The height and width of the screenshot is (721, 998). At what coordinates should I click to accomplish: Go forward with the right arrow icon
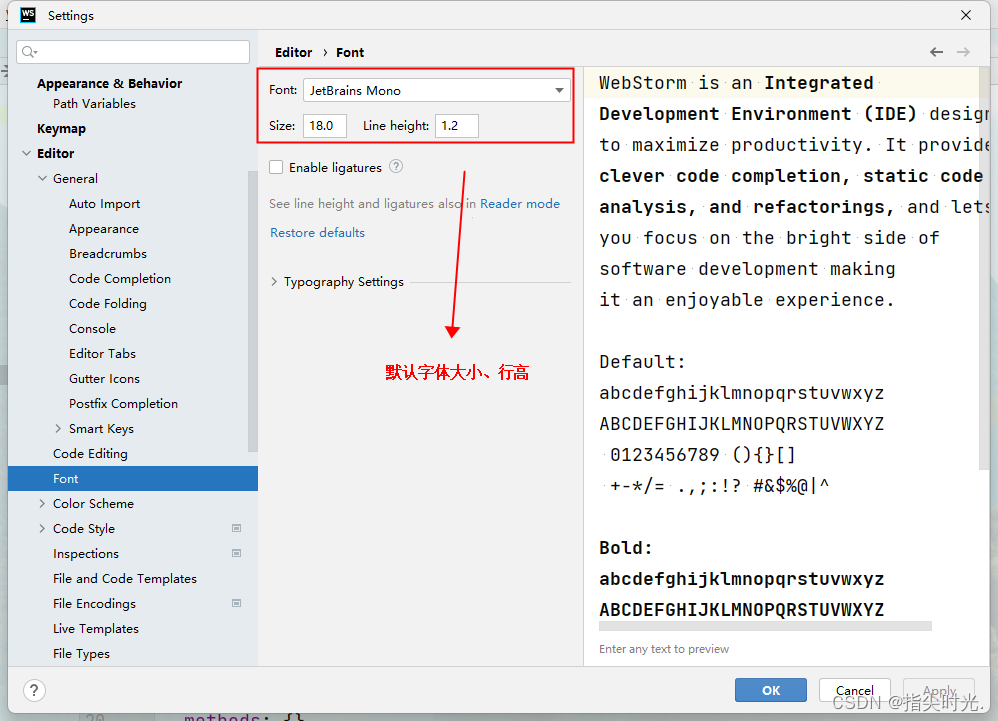pyautogui.click(x=964, y=52)
